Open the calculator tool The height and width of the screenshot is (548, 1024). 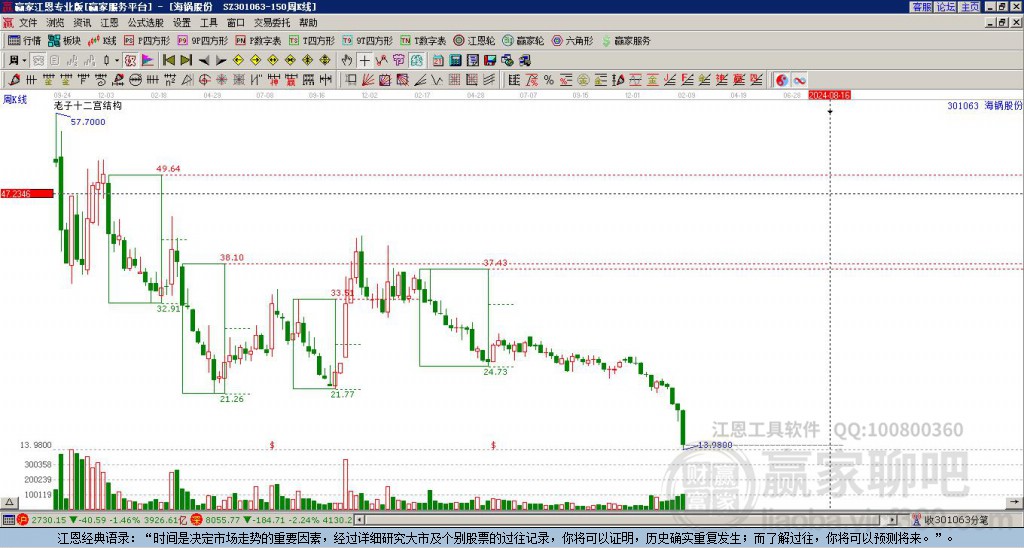[455, 61]
